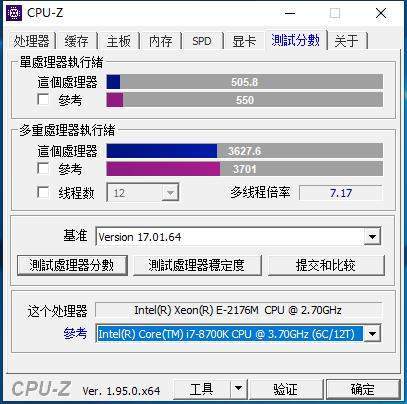Toggle the 线程数 checkbox
The height and width of the screenshot is (404, 407).
coord(43,192)
